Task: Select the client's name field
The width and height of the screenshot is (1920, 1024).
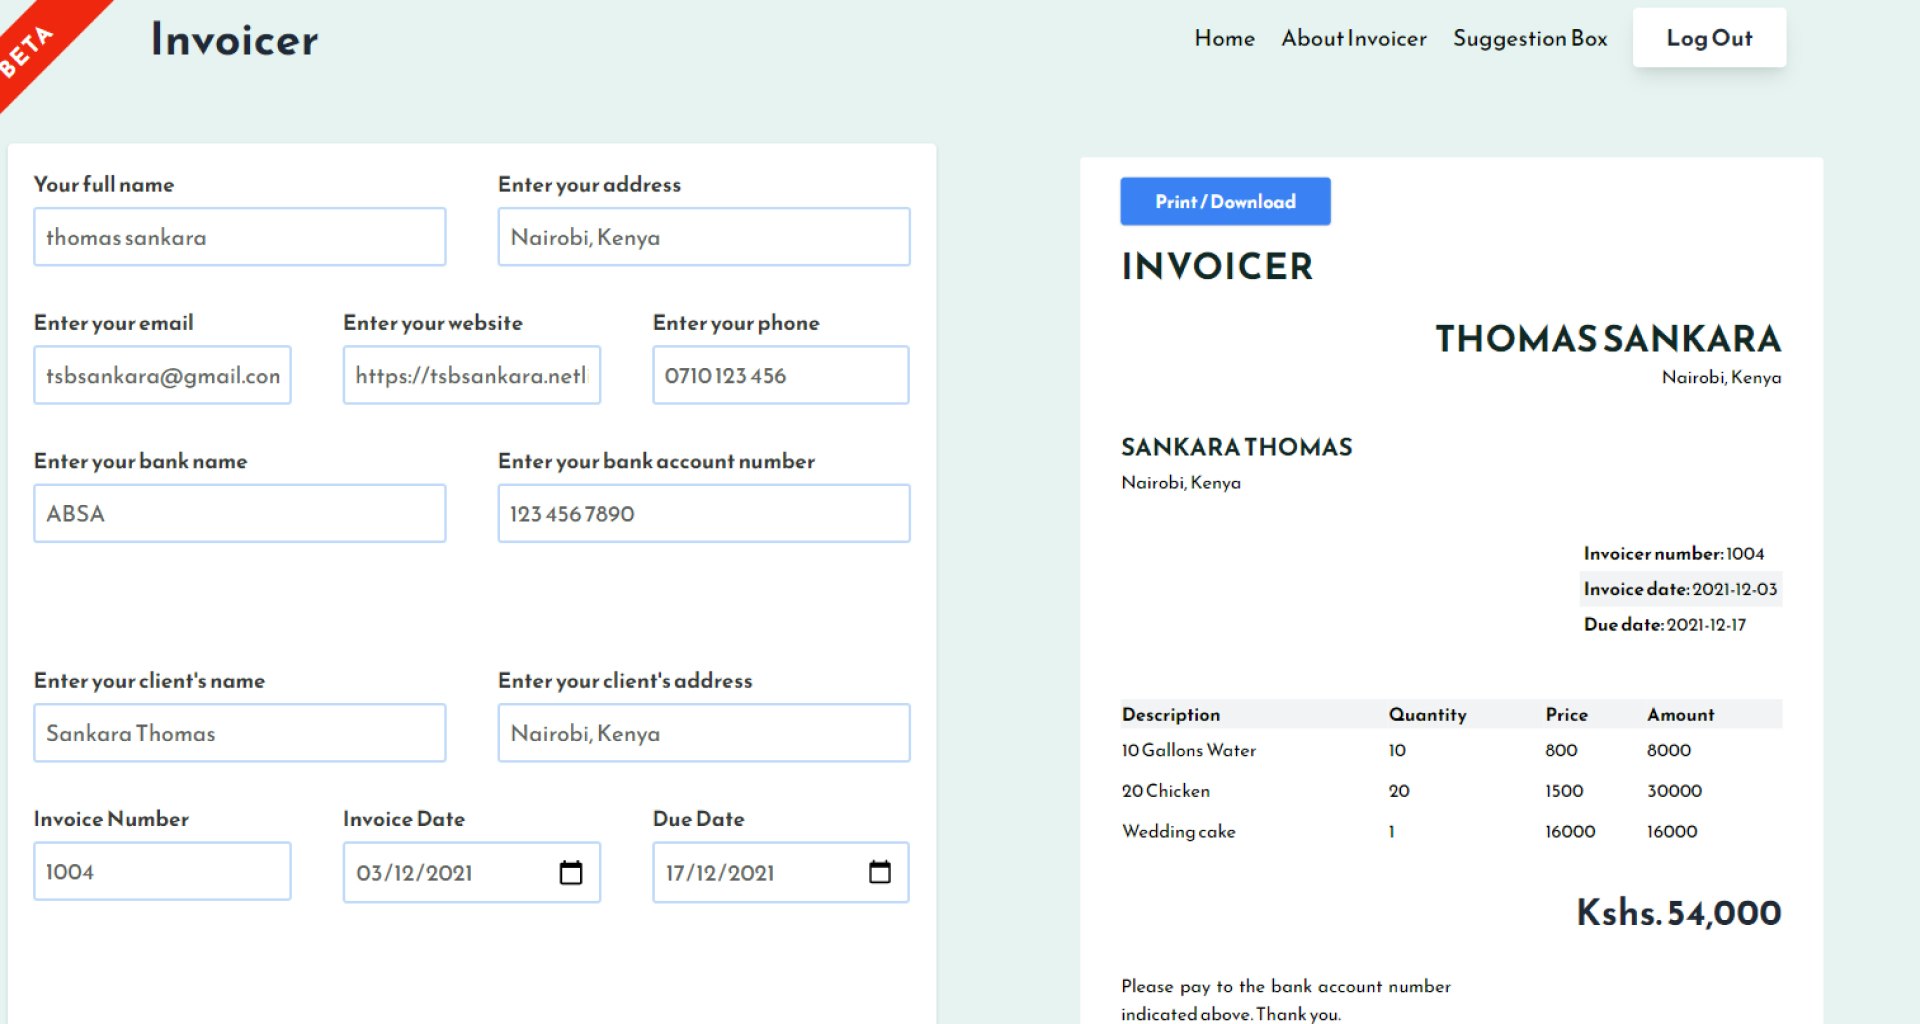Action: pos(239,733)
